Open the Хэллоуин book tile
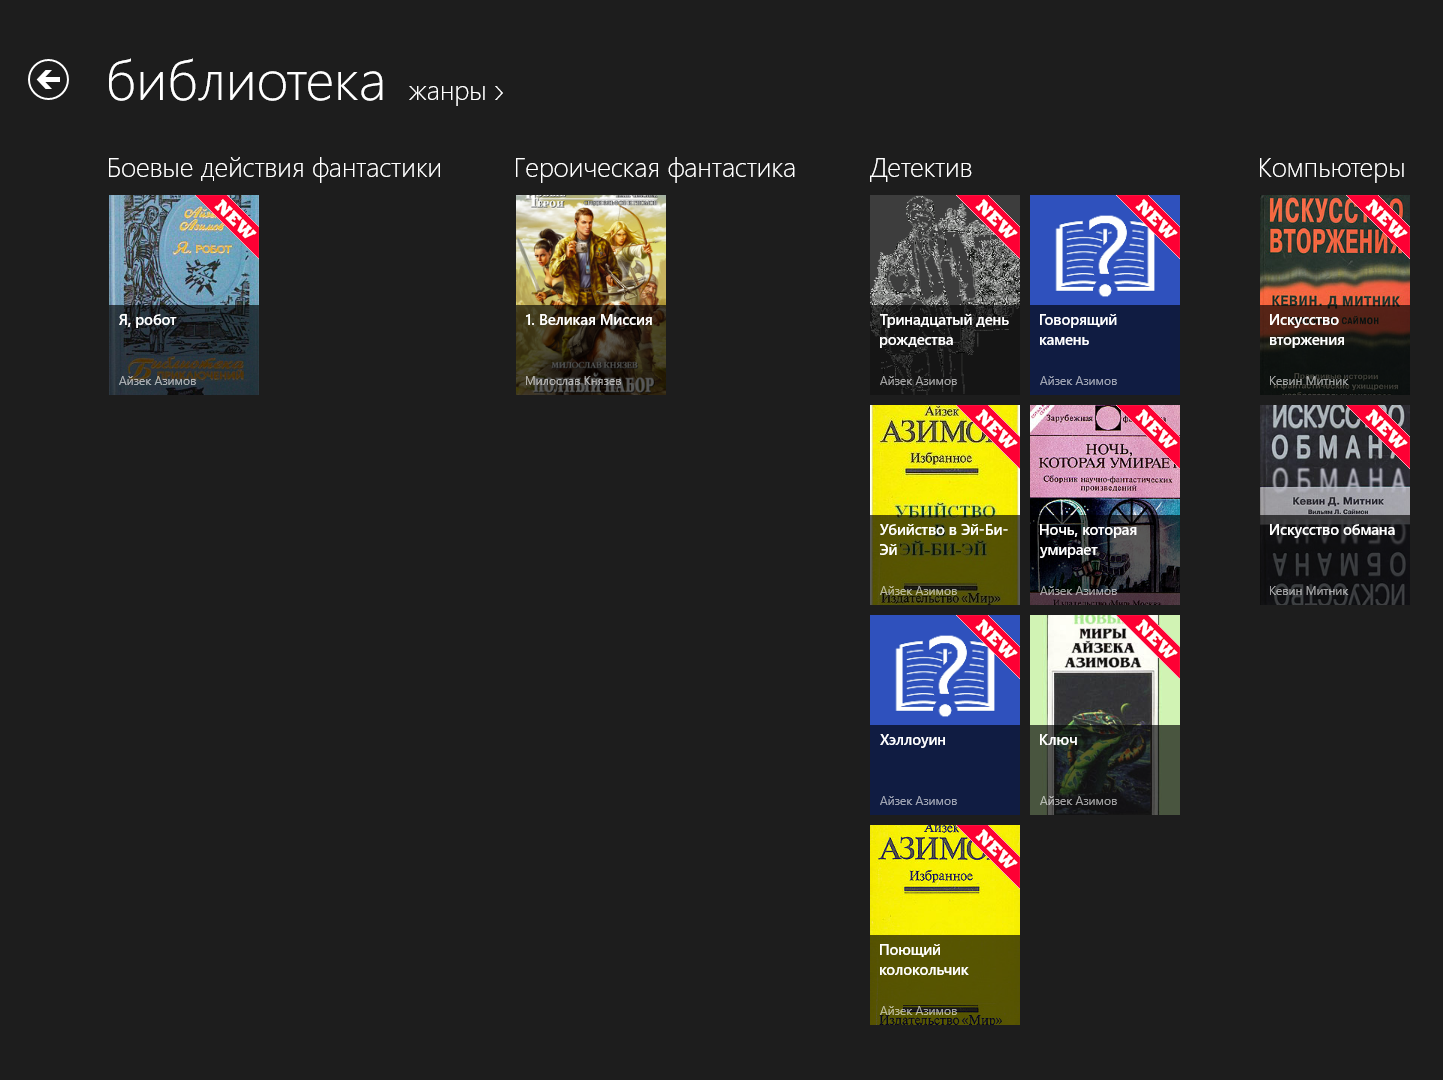This screenshot has height=1080, width=1443. pos(945,715)
